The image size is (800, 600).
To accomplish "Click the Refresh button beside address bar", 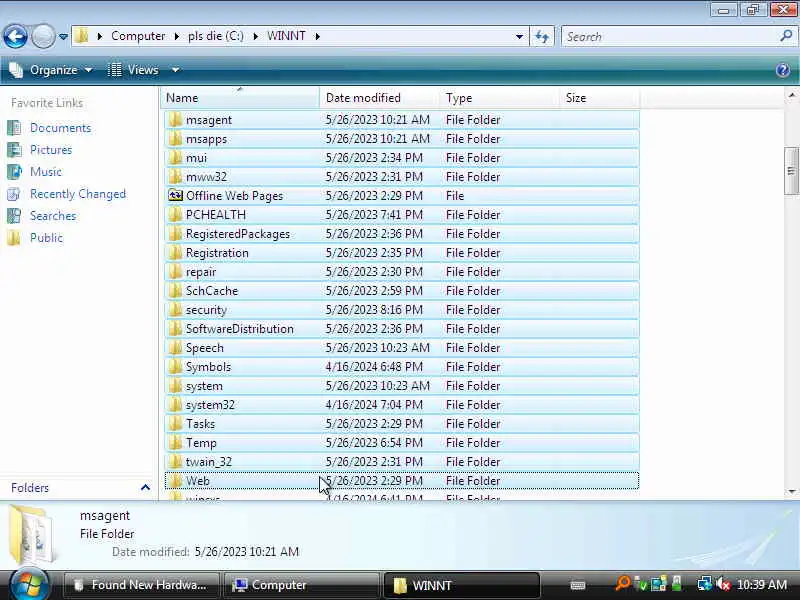I will 542,36.
